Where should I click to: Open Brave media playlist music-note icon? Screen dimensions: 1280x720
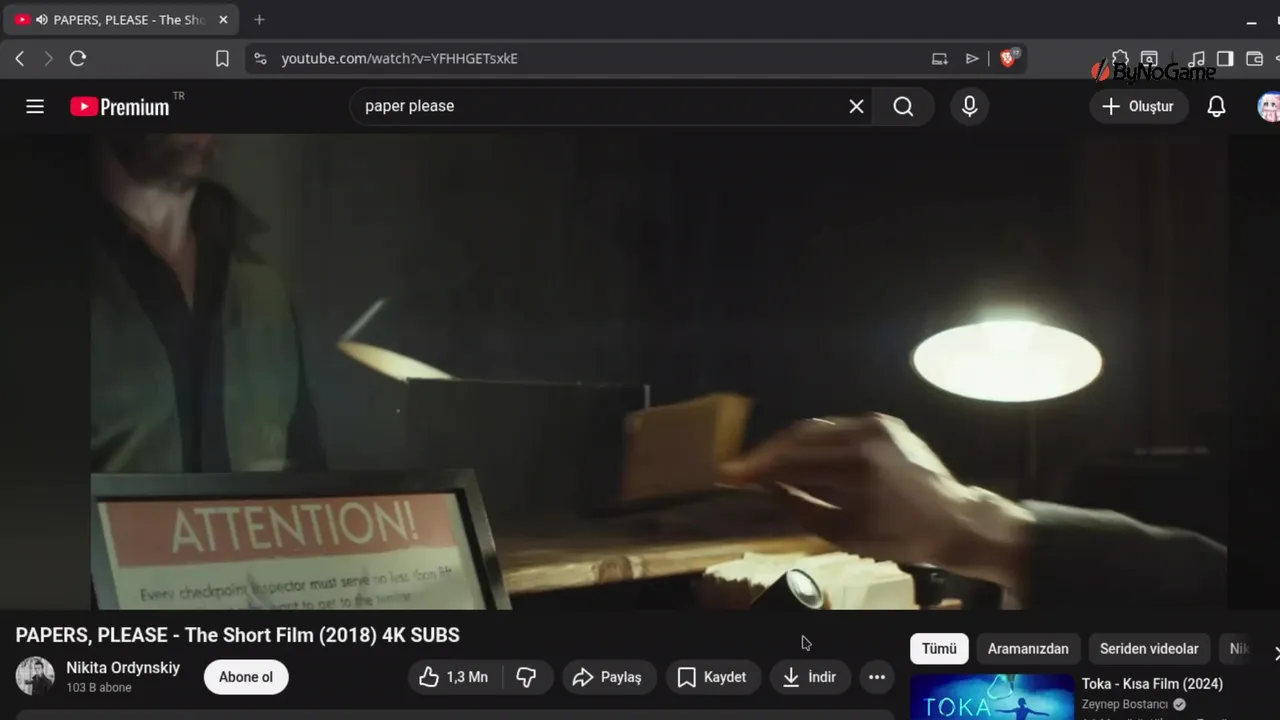(1197, 59)
